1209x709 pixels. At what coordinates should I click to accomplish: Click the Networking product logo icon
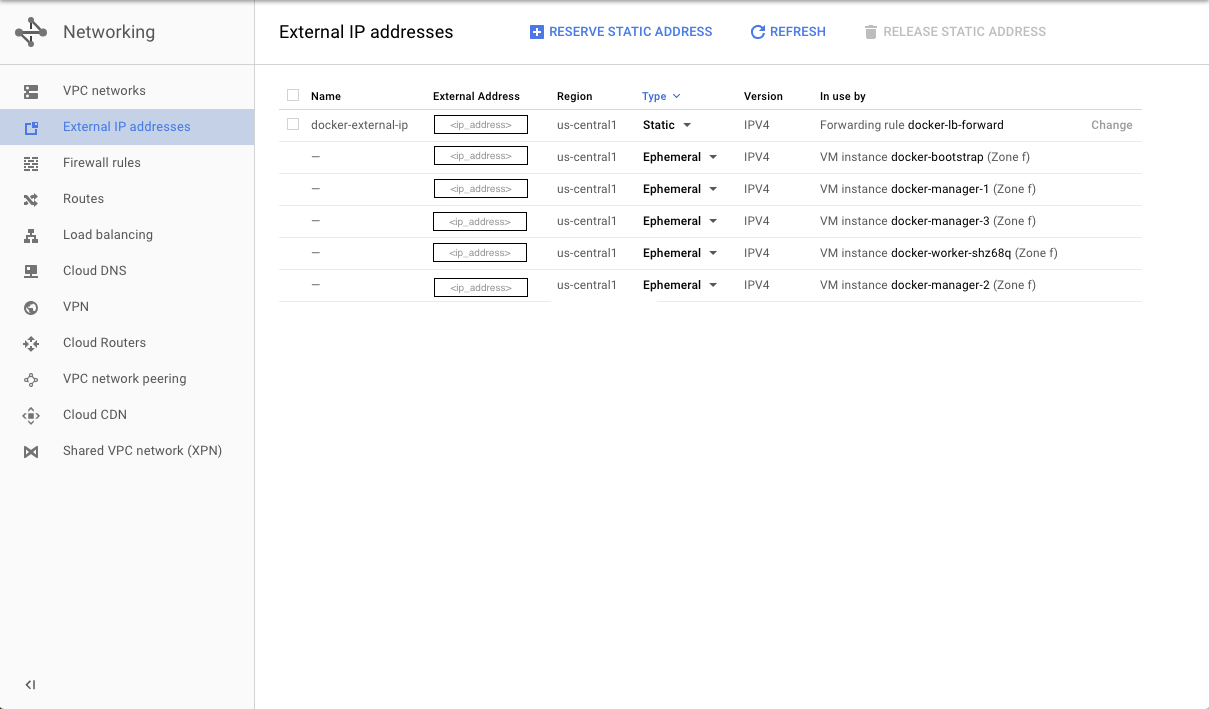click(31, 32)
